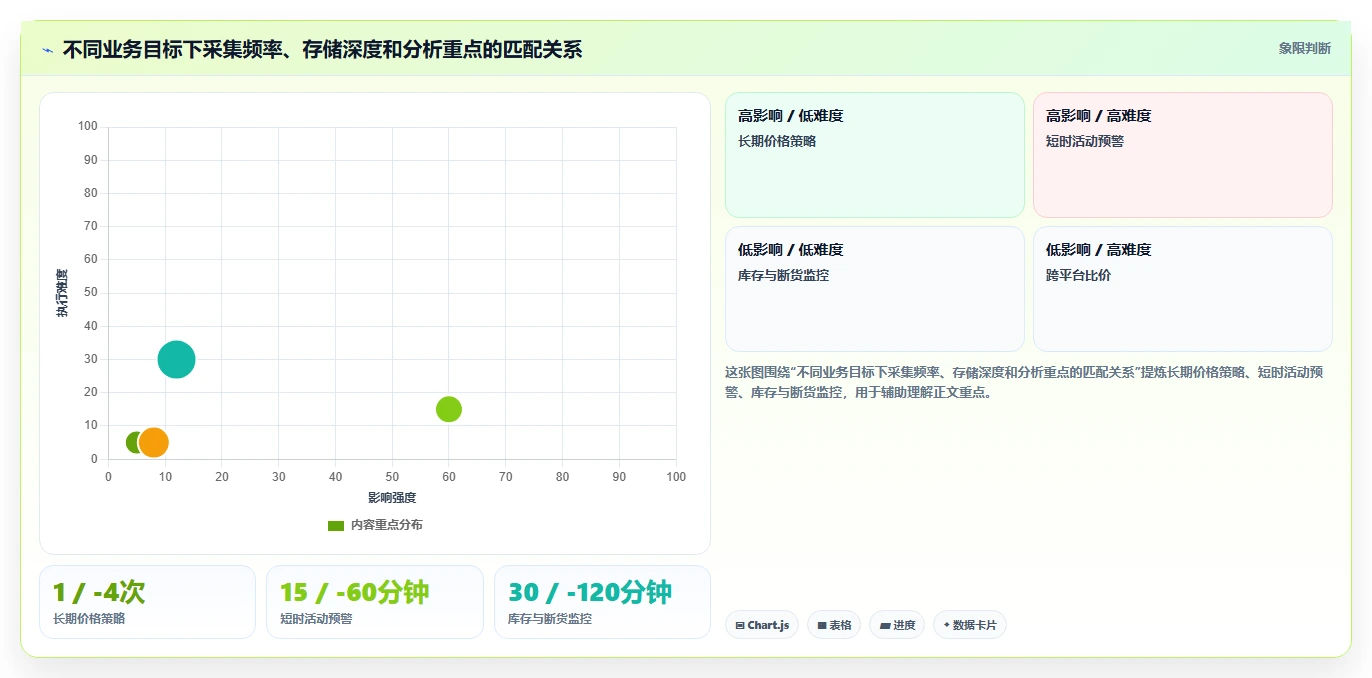Click the 执行难度 y-axis title
The width and height of the screenshot is (1372, 678).
(62, 293)
